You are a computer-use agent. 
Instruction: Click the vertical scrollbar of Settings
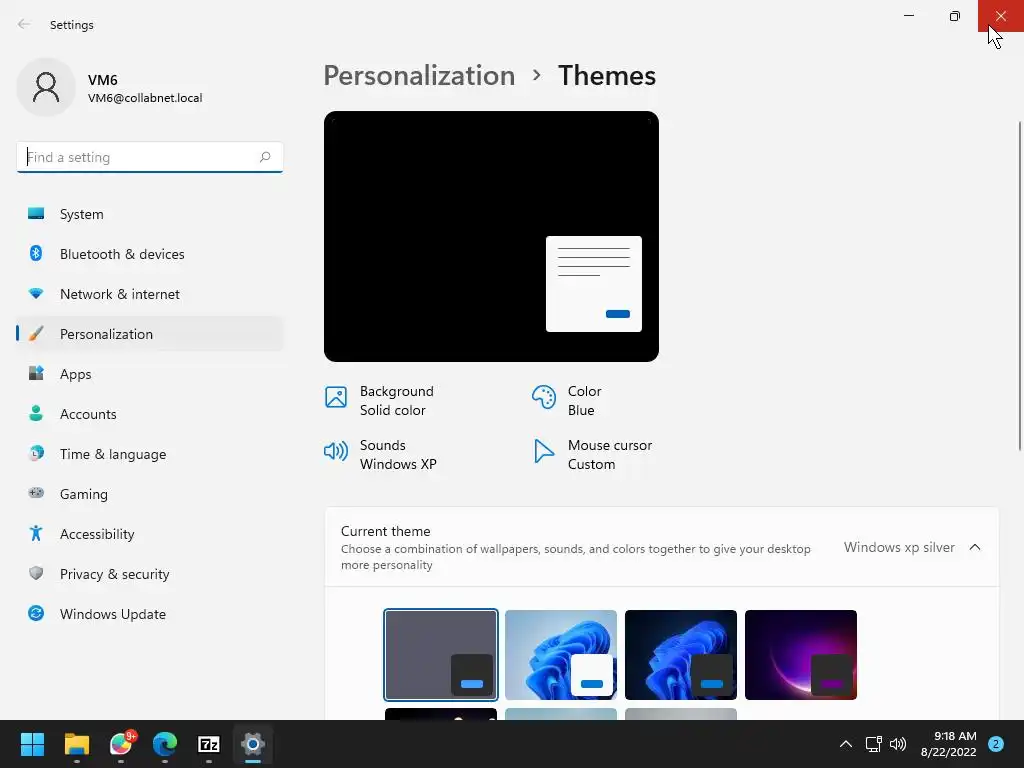pyautogui.click(x=1019, y=285)
